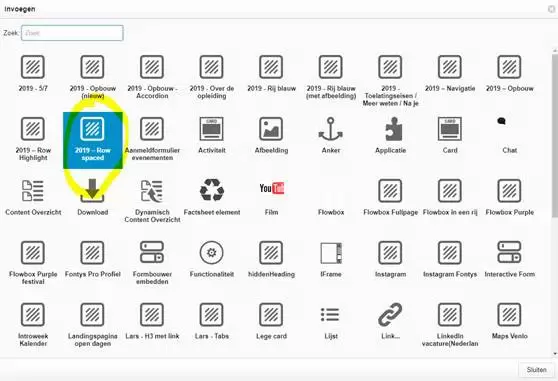Pick the Functionaliteit gear icon
Viewport: 558px width, 381px height.
(x=211, y=253)
